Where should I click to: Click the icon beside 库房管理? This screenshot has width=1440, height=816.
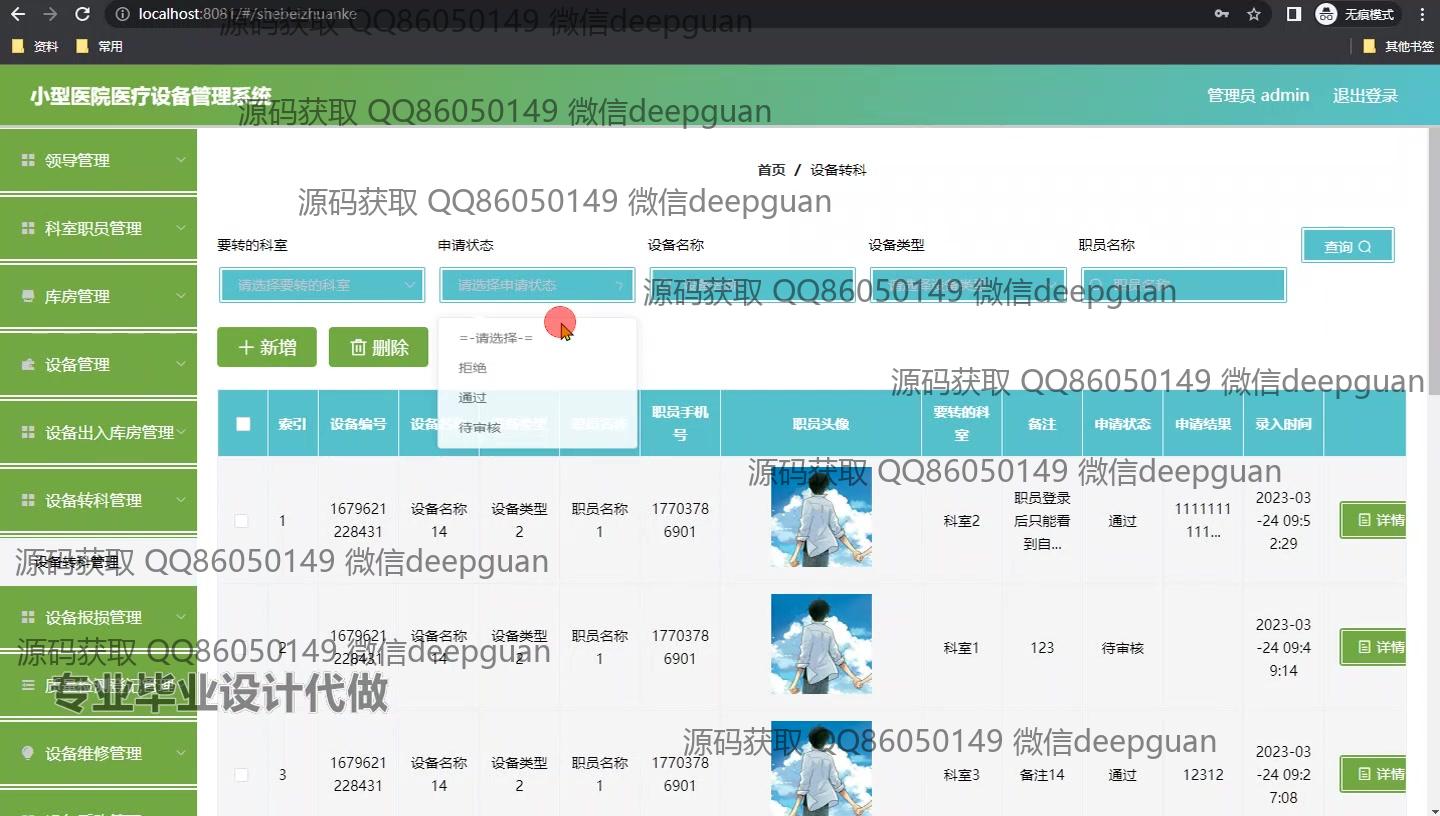(27, 296)
